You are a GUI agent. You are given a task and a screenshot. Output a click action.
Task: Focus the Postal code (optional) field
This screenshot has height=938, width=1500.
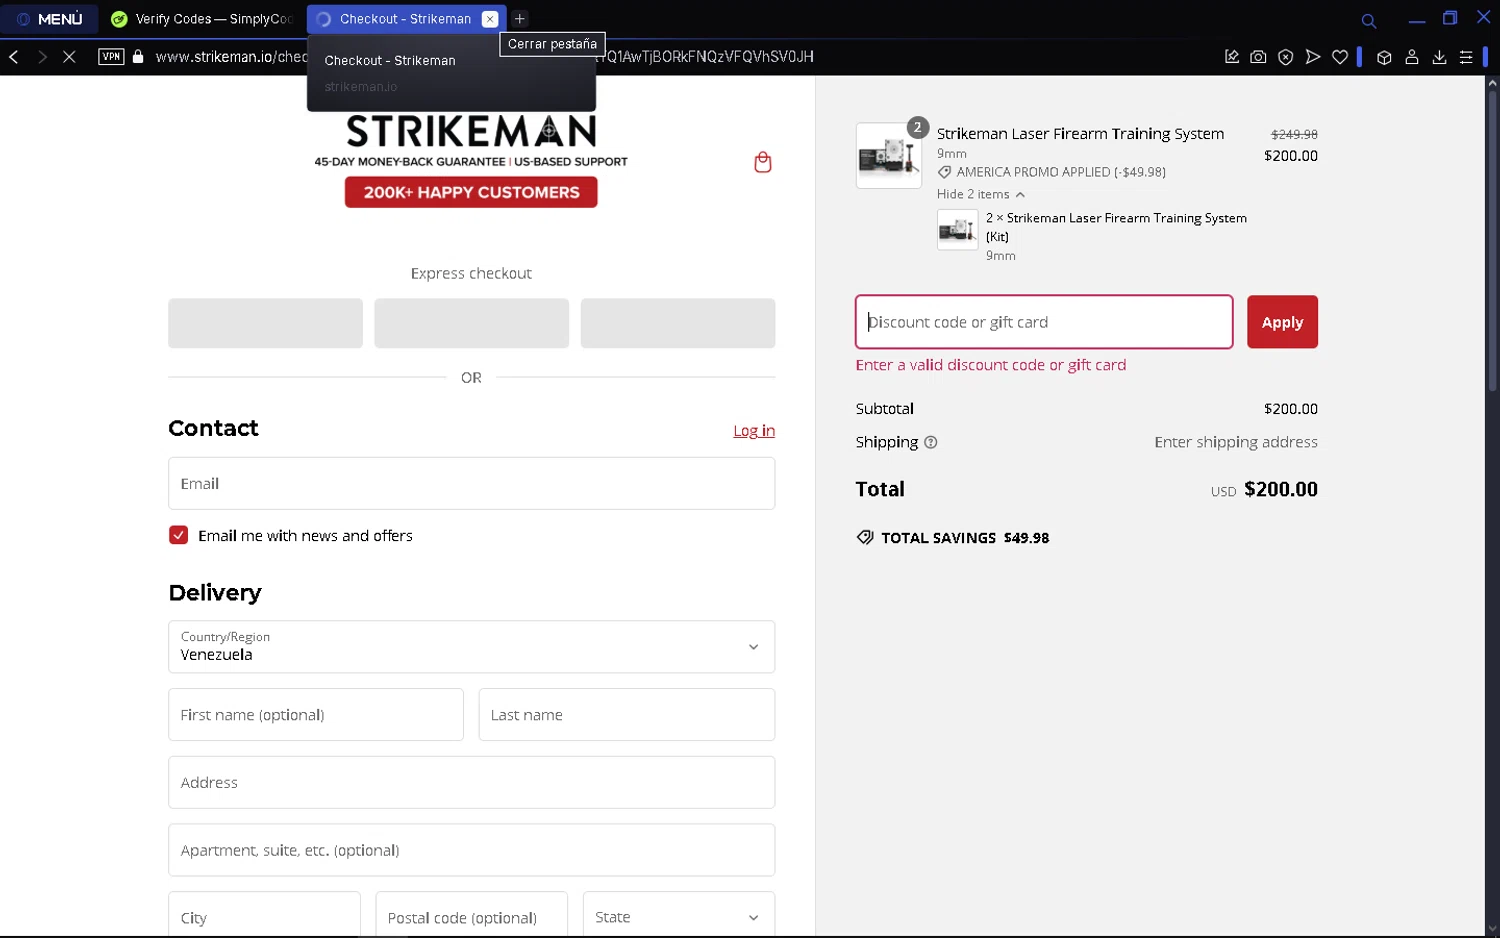pyautogui.click(x=471, y=915)
